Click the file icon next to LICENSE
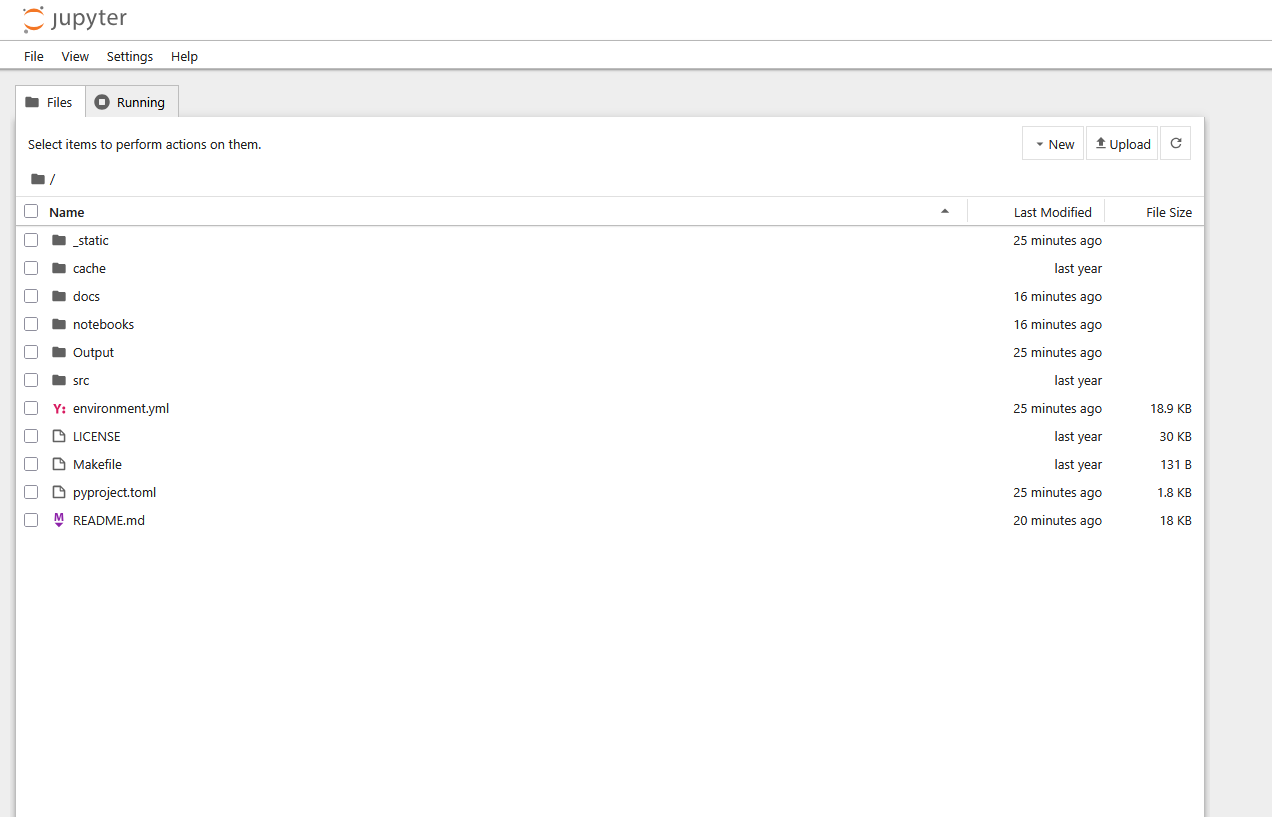This screenshot has height=817, width=1272. coord(58,436)
